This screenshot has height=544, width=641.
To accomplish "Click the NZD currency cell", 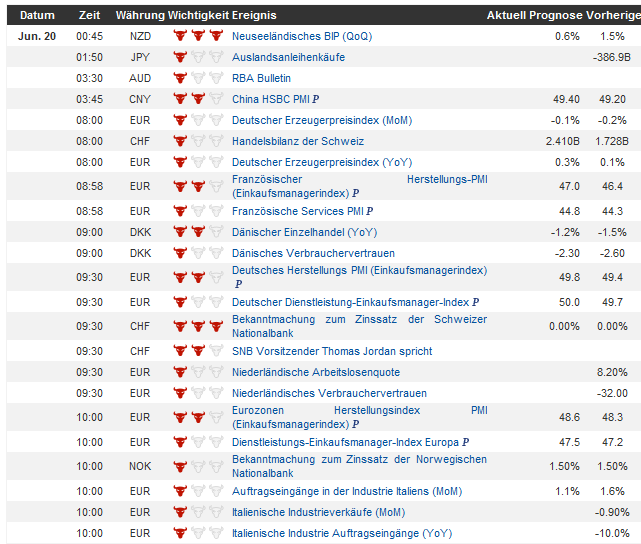I will [140, 36].
